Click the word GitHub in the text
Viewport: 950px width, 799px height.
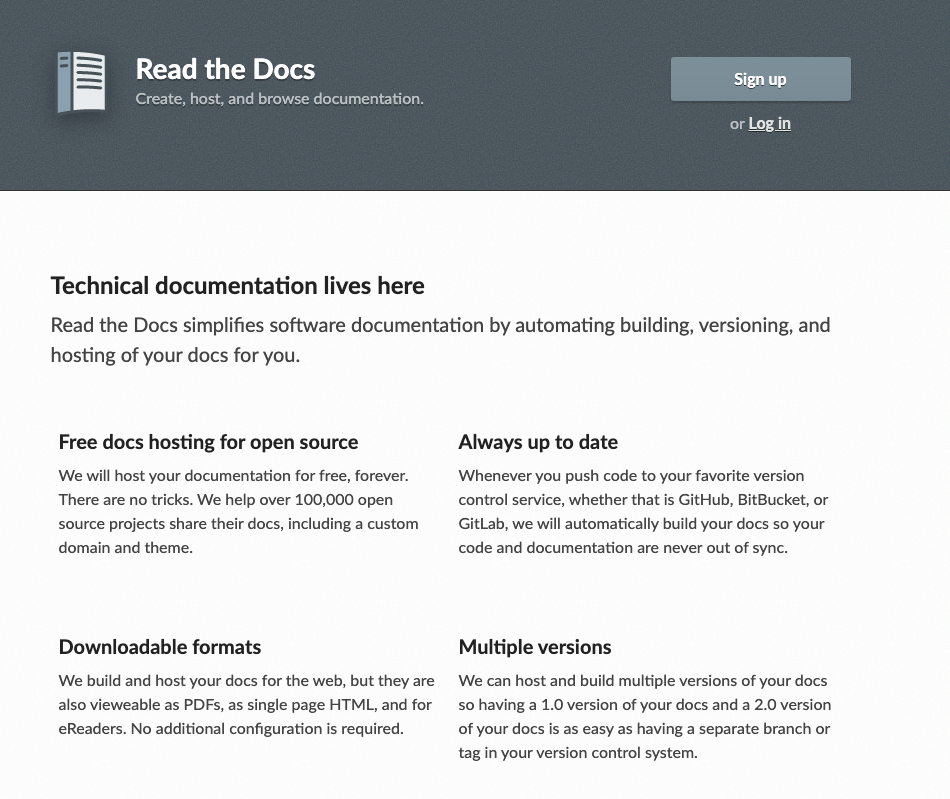[x=706, y=500]
